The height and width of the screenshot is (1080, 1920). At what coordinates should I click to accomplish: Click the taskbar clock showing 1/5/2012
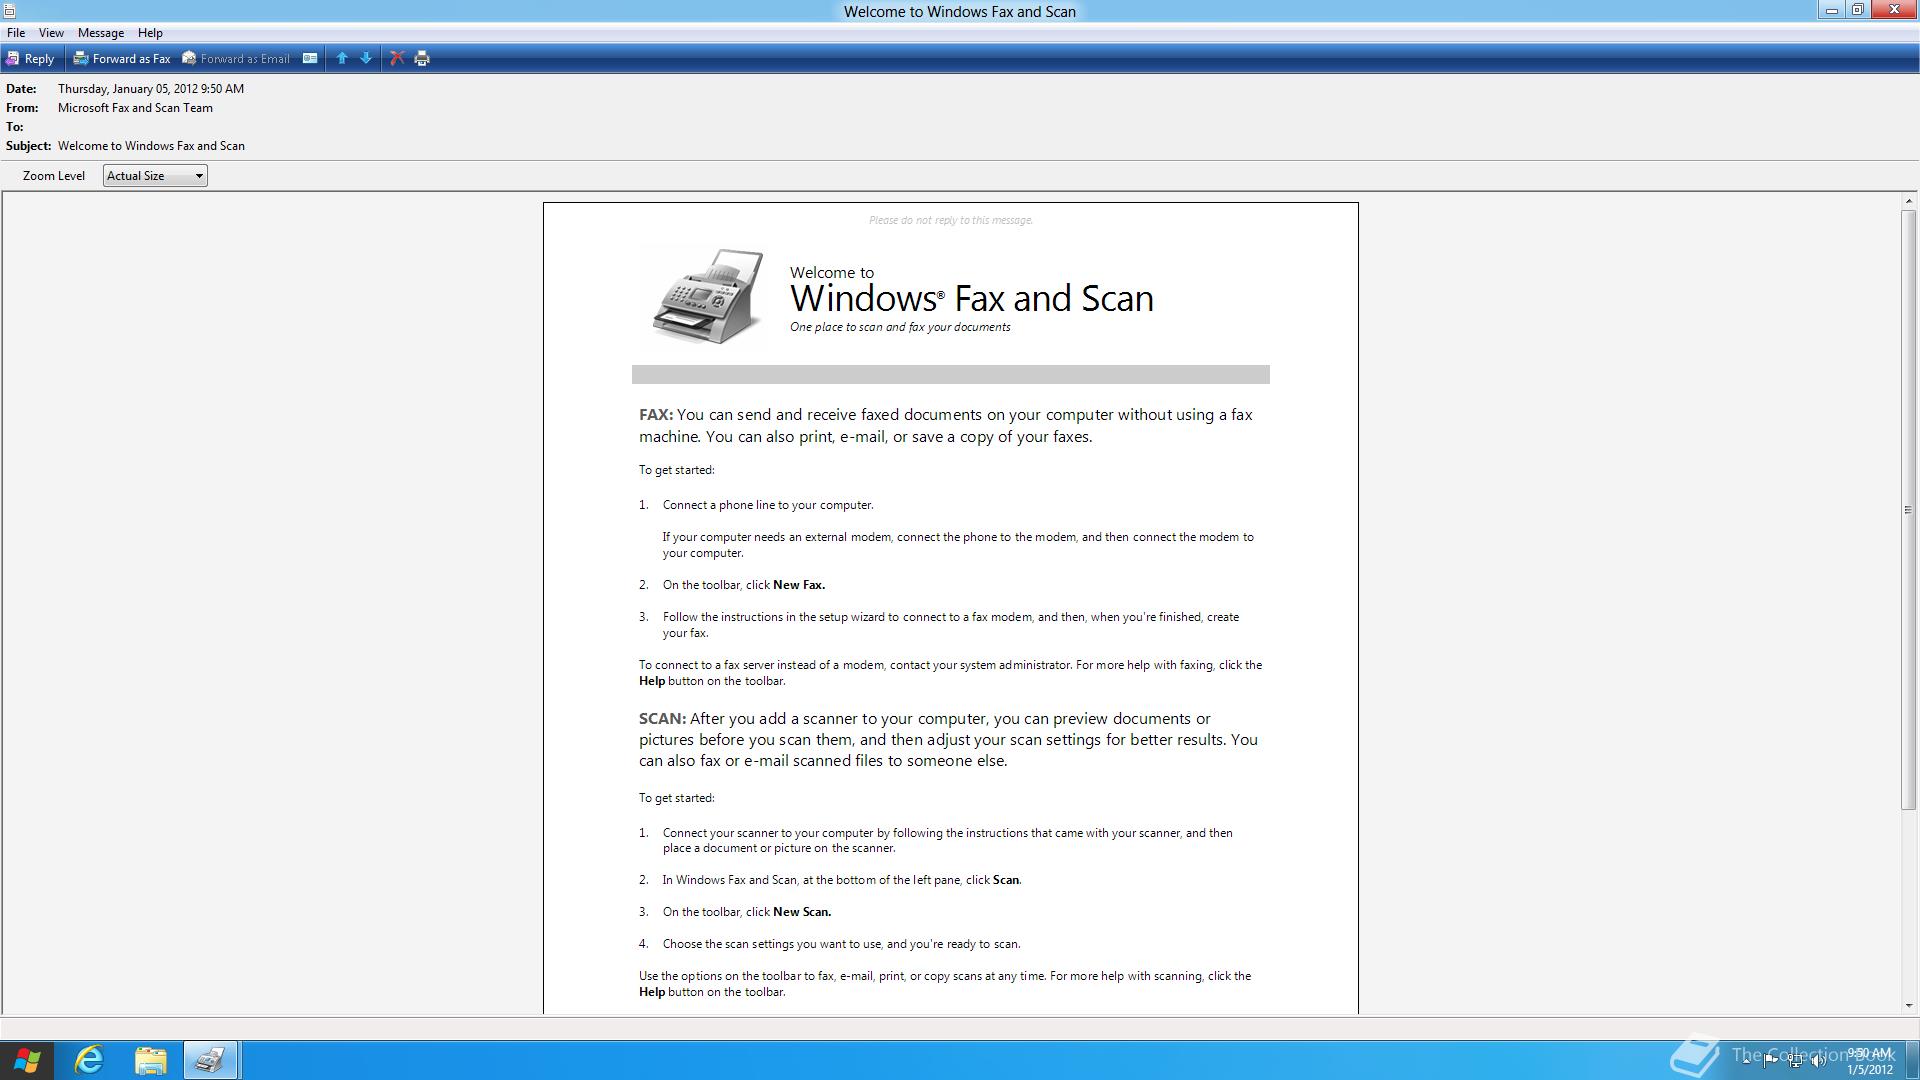[1869, 1061]
